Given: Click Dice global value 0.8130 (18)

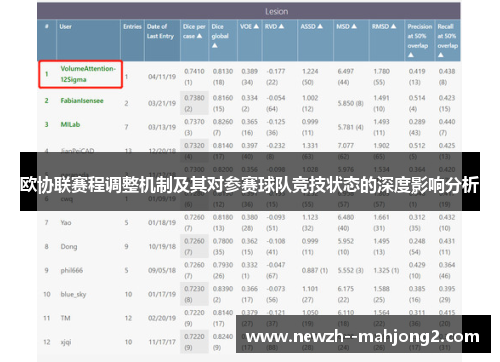Looking at the screenshot, I should (223, 77).
